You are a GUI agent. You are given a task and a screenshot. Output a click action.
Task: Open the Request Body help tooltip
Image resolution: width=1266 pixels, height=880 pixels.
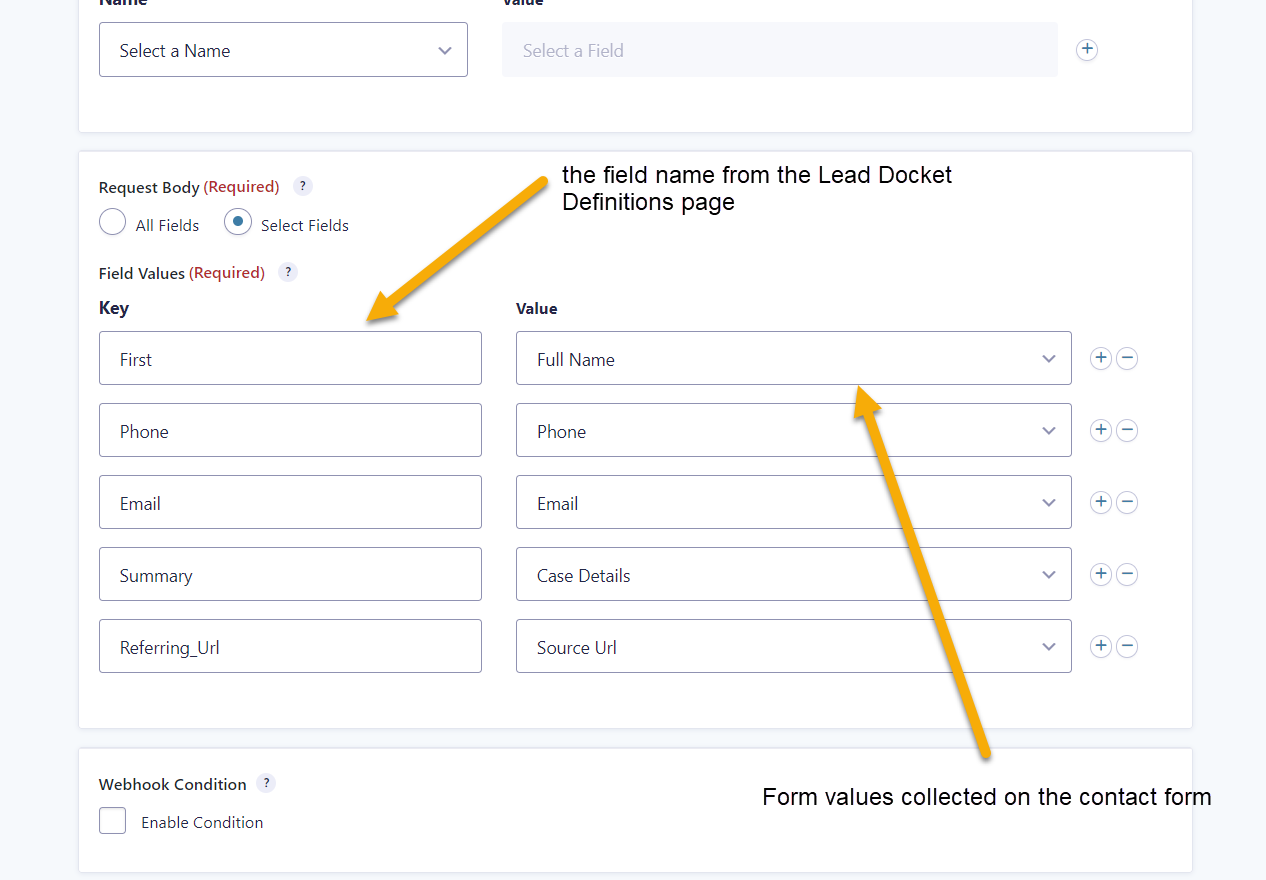(302, 186)
